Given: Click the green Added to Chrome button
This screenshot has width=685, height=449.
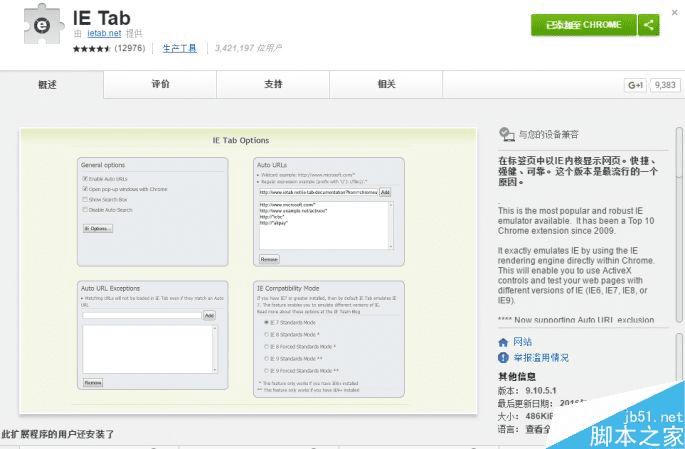Looking at the screenshot, I should pos(584,25).
